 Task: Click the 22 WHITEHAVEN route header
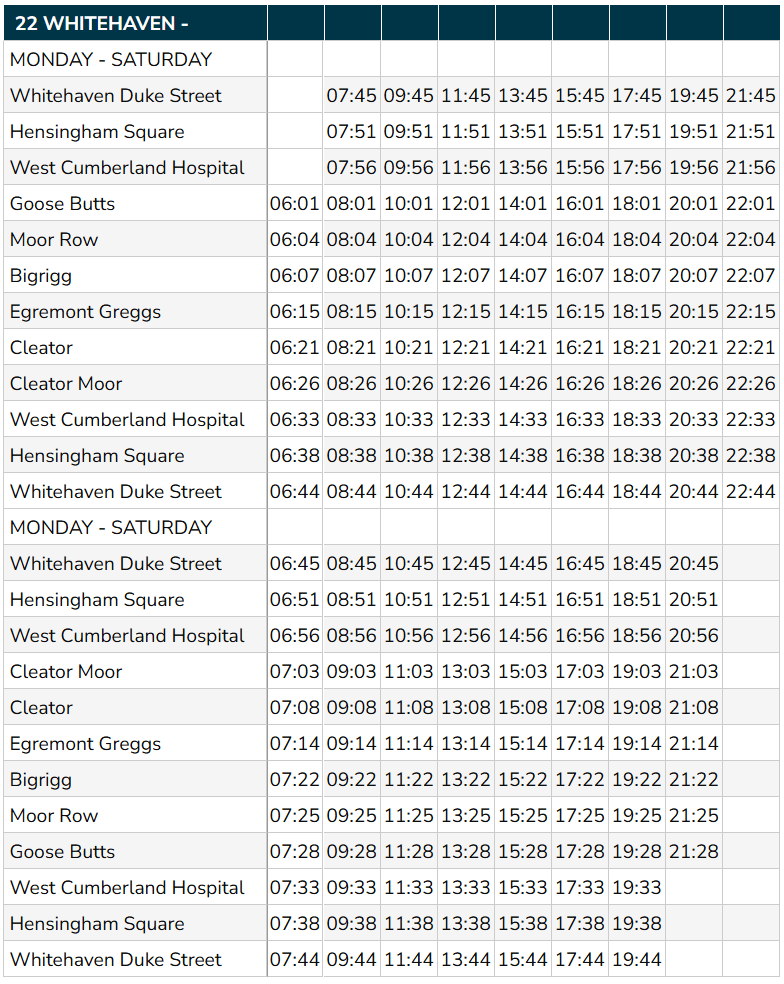click(102, 23)
